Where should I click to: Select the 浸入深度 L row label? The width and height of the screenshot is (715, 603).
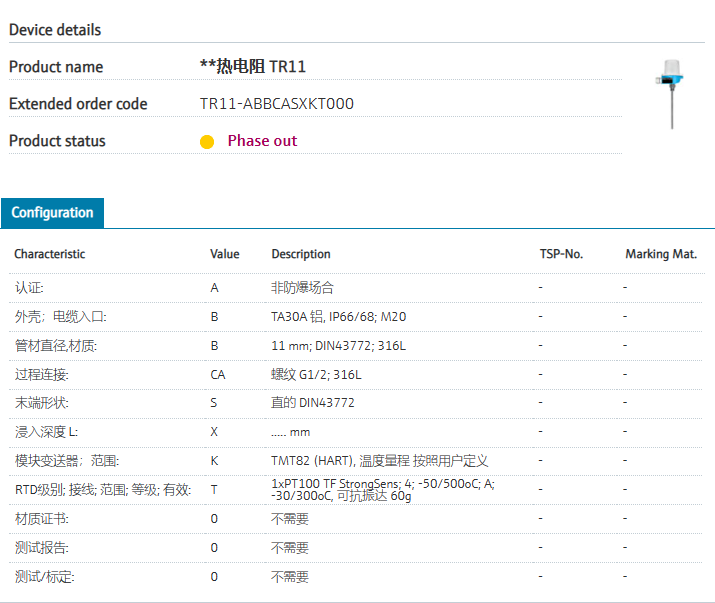click(x=46, y=432)
